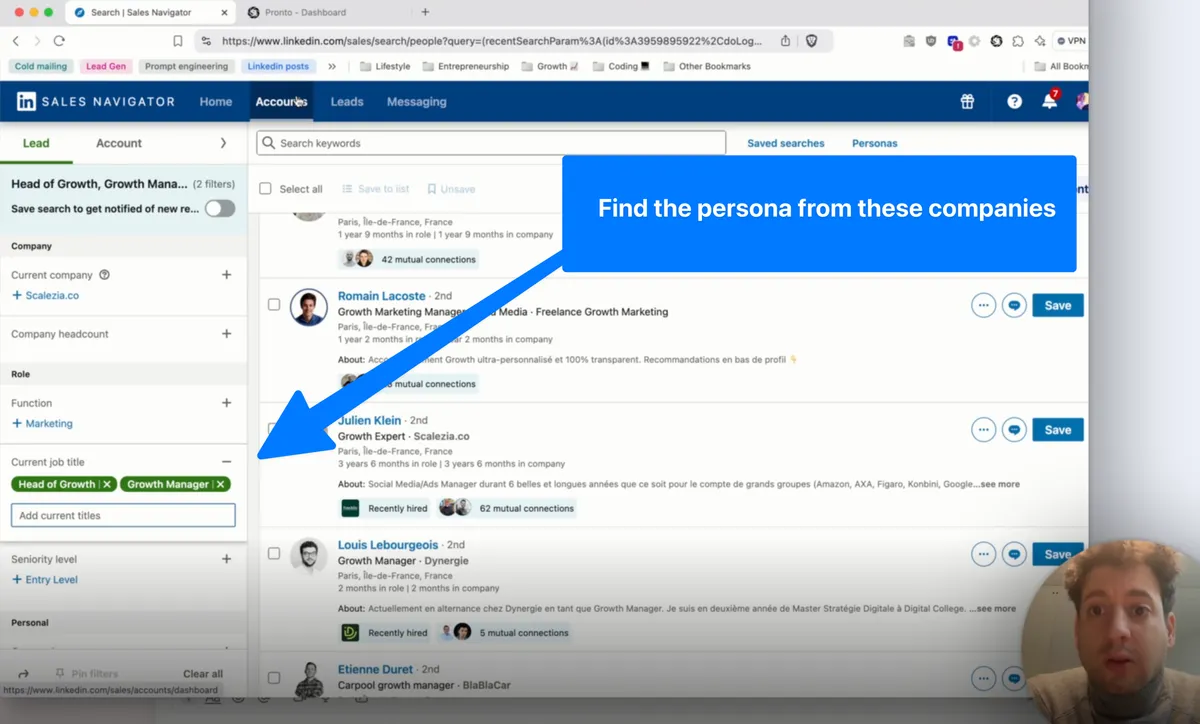Click chevron next to Account tab
The image size is (1200, 724).
pos(223,143)
